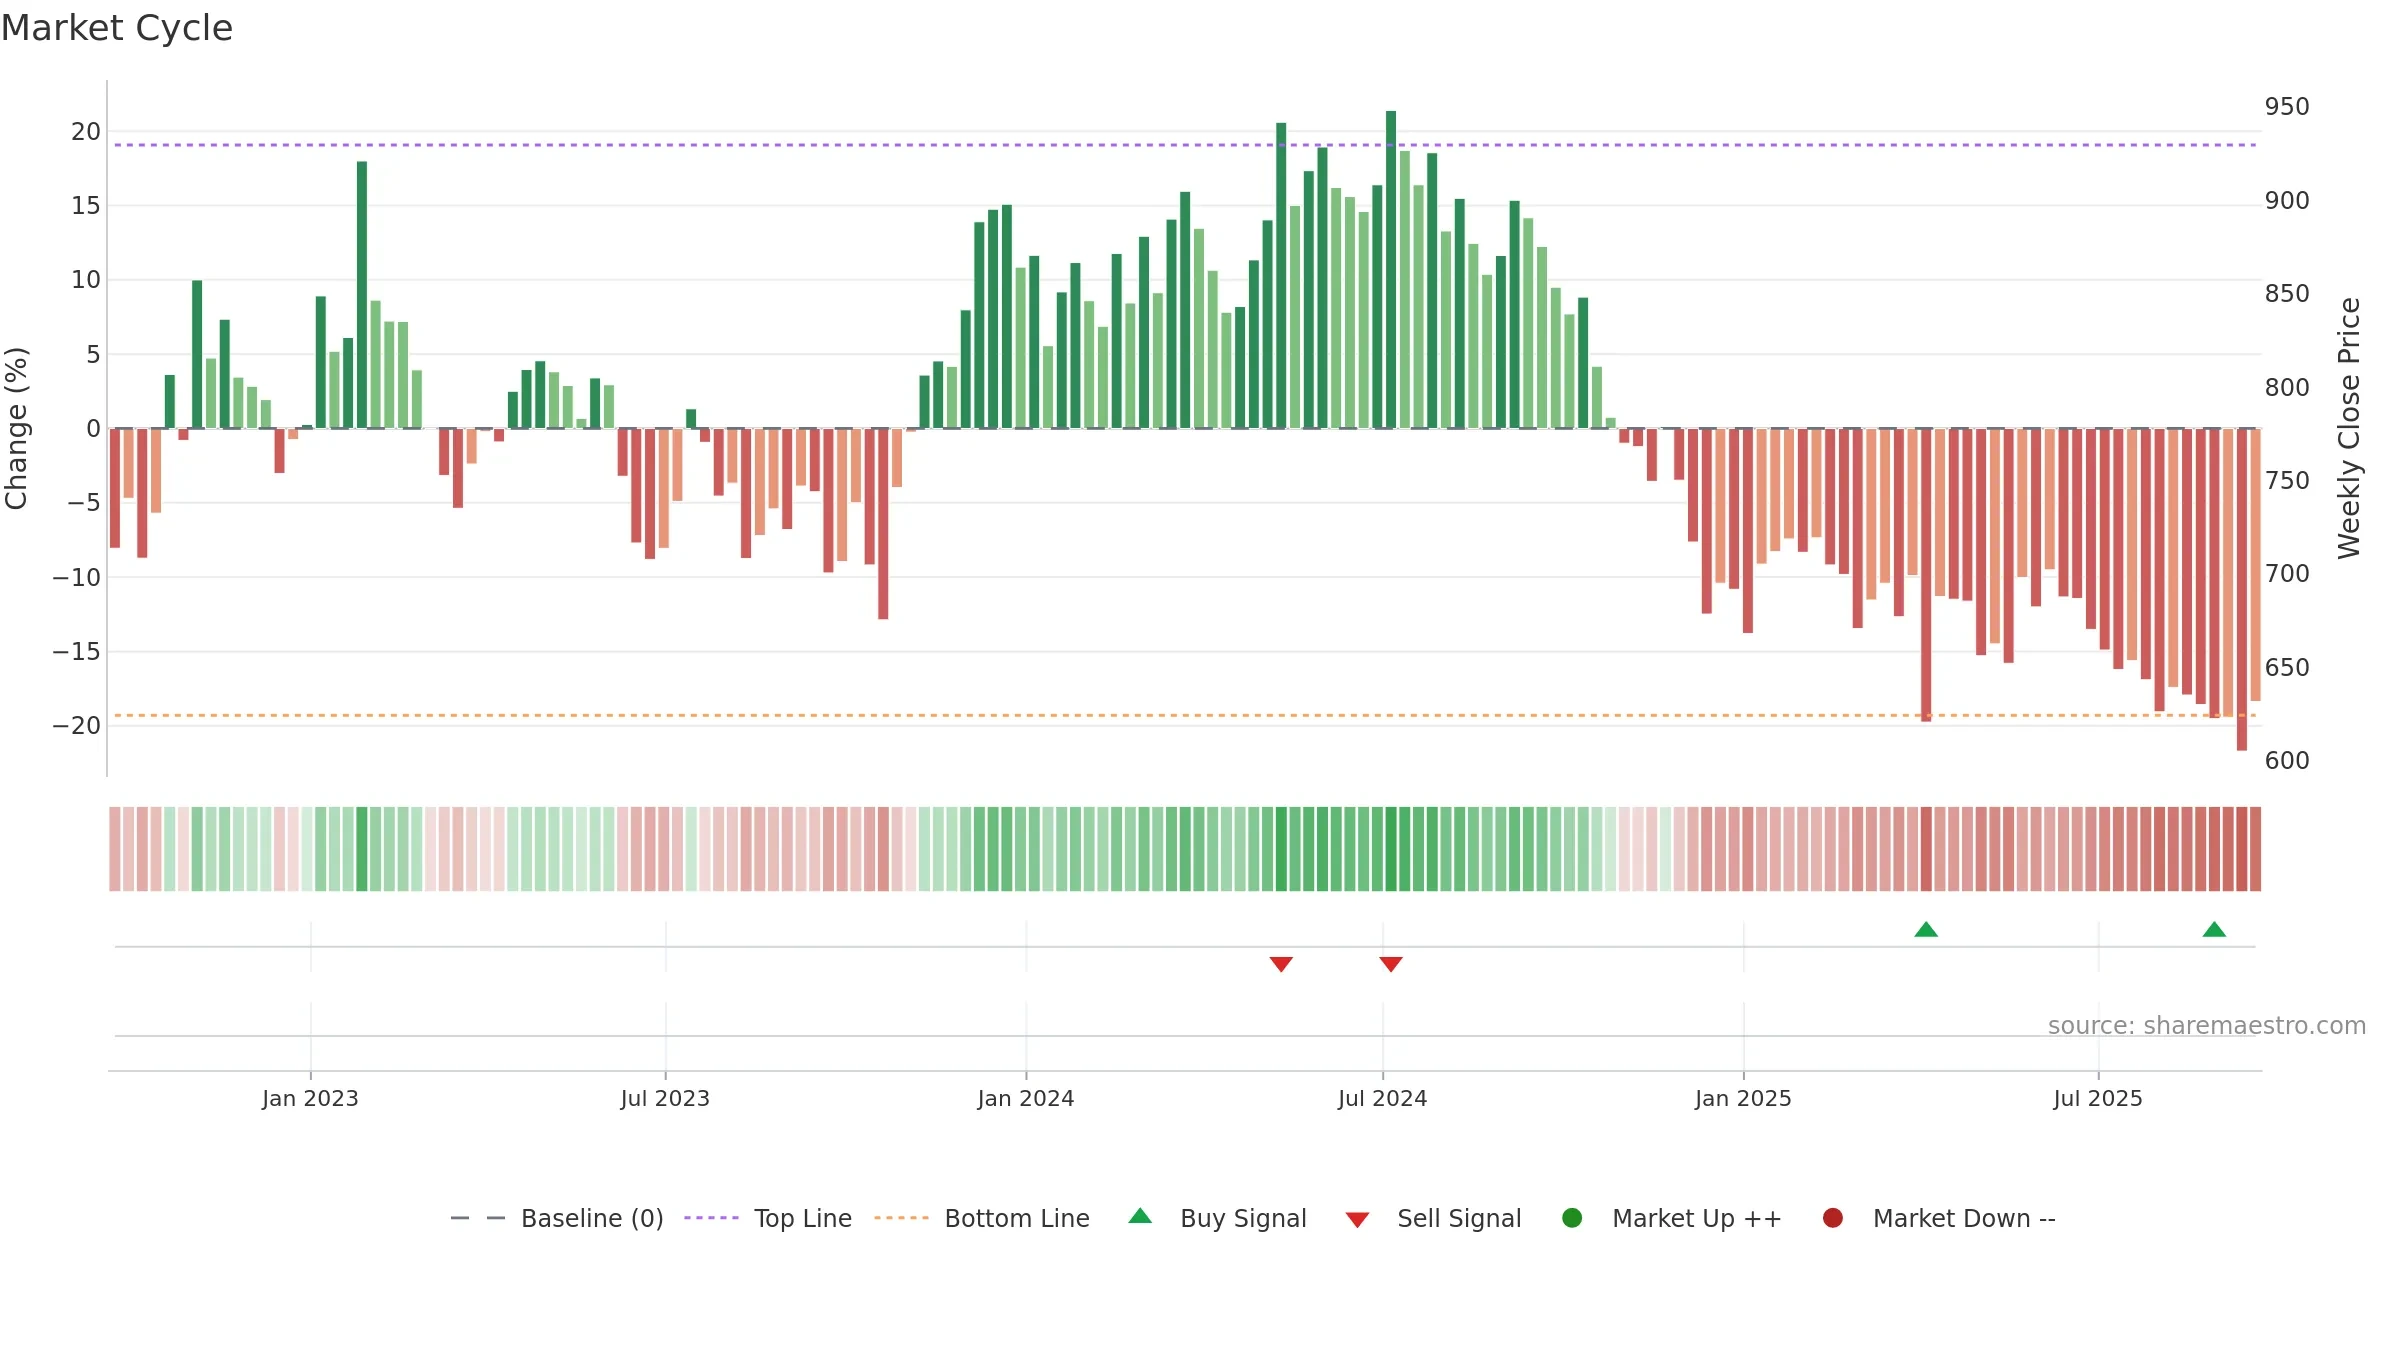The width and height of the screenshot is (2400, 1350).
Task: Select the sell signal triangle at Jul 2024
Action: point(1391,964)
